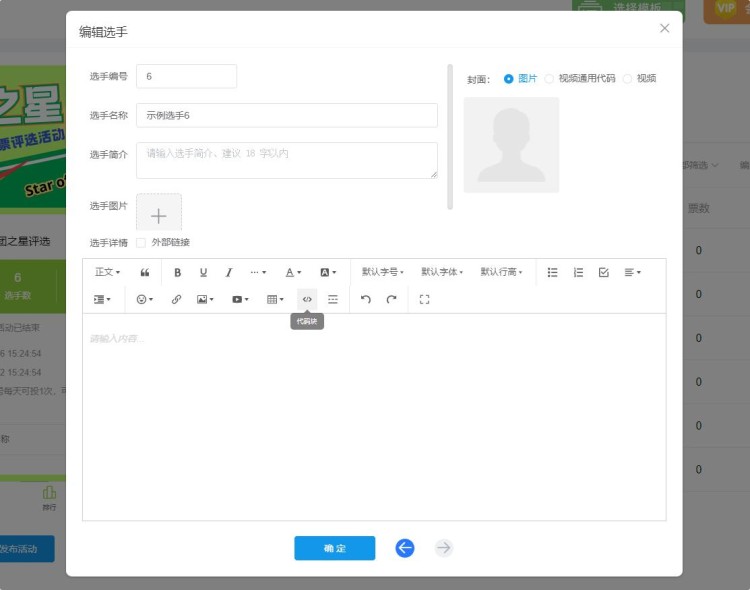Toggle bold formatting in editor toolbar
The image size is (750, 590).
coord(178,272)
